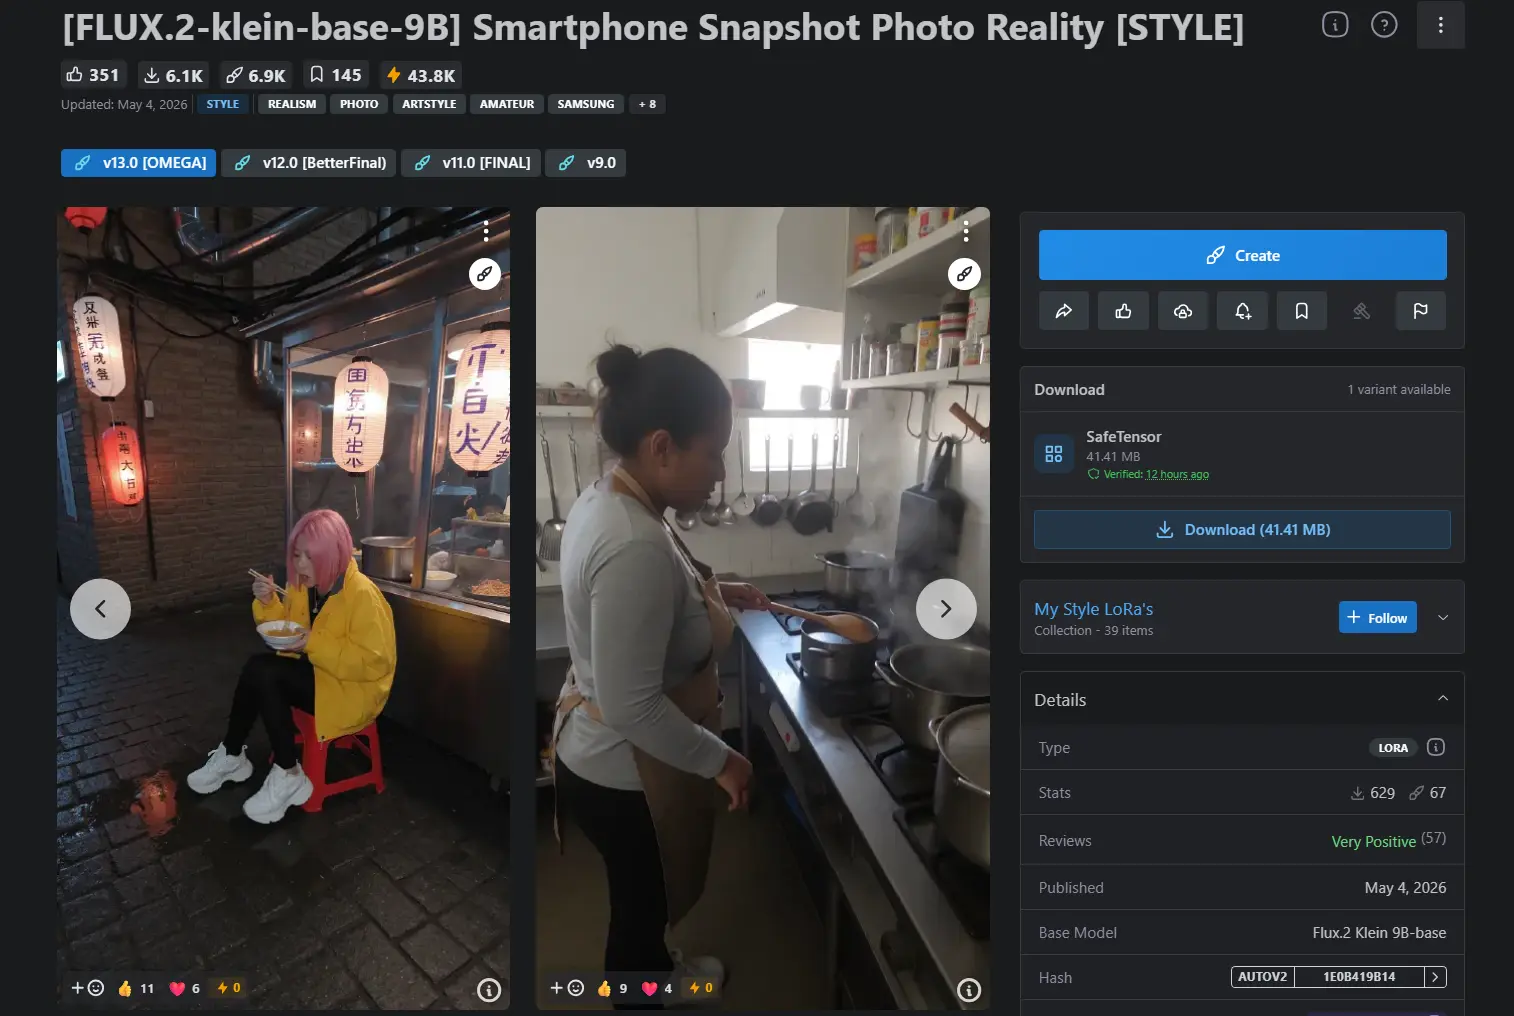Open the SafeTensor file entry
The image size is (1514, 1016).
tap(1243, 454)
